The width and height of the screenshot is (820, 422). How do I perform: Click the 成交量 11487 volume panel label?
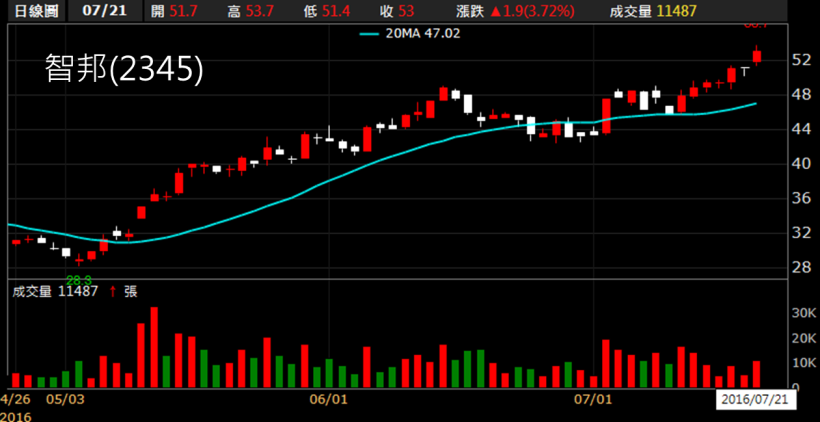(x=55, y=292)
